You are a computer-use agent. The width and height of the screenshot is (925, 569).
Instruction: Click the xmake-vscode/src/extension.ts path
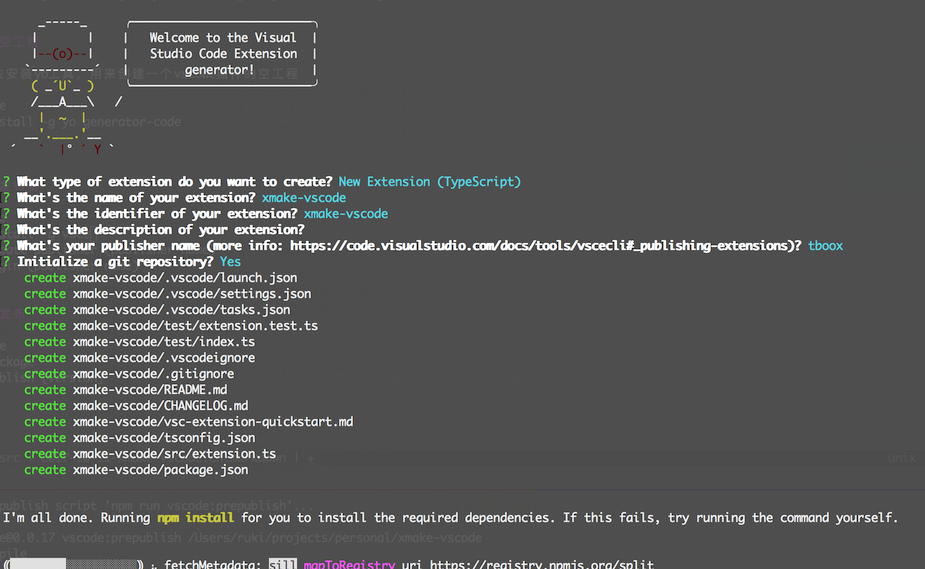click(x=175, y=454)
